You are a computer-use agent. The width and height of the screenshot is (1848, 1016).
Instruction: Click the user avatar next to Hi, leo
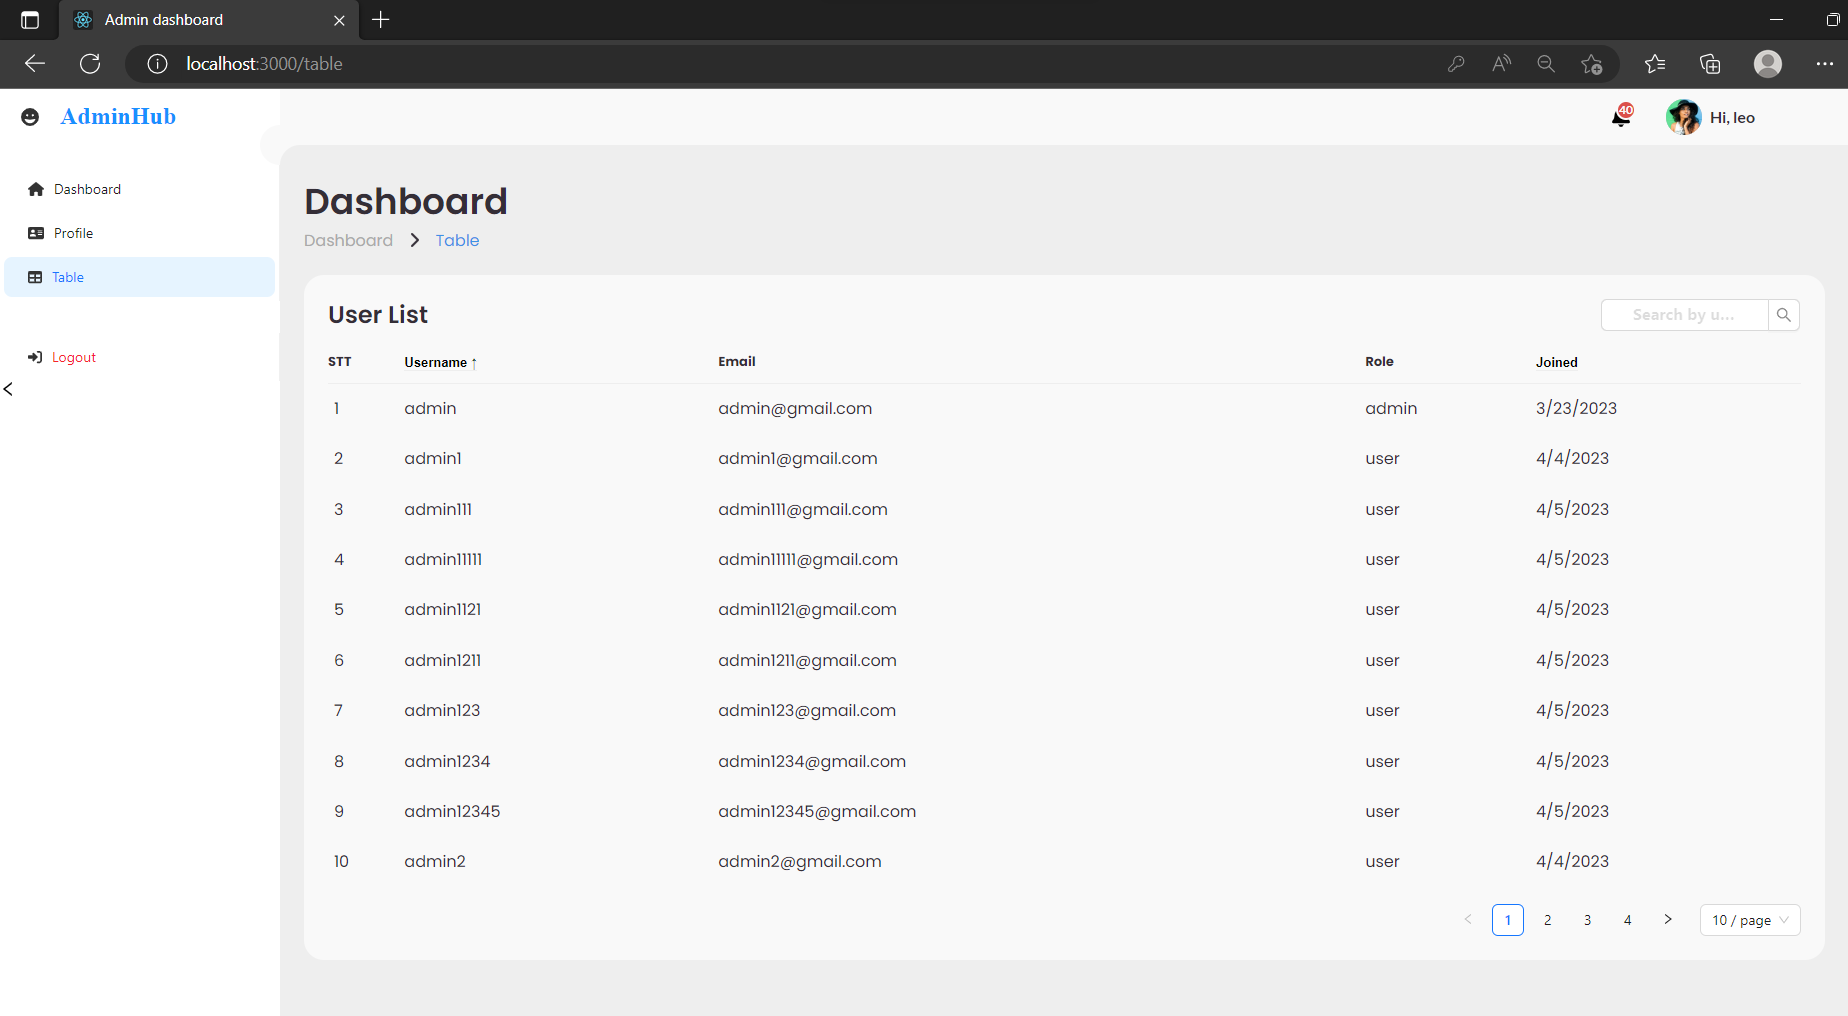[x=1683, y=117]
